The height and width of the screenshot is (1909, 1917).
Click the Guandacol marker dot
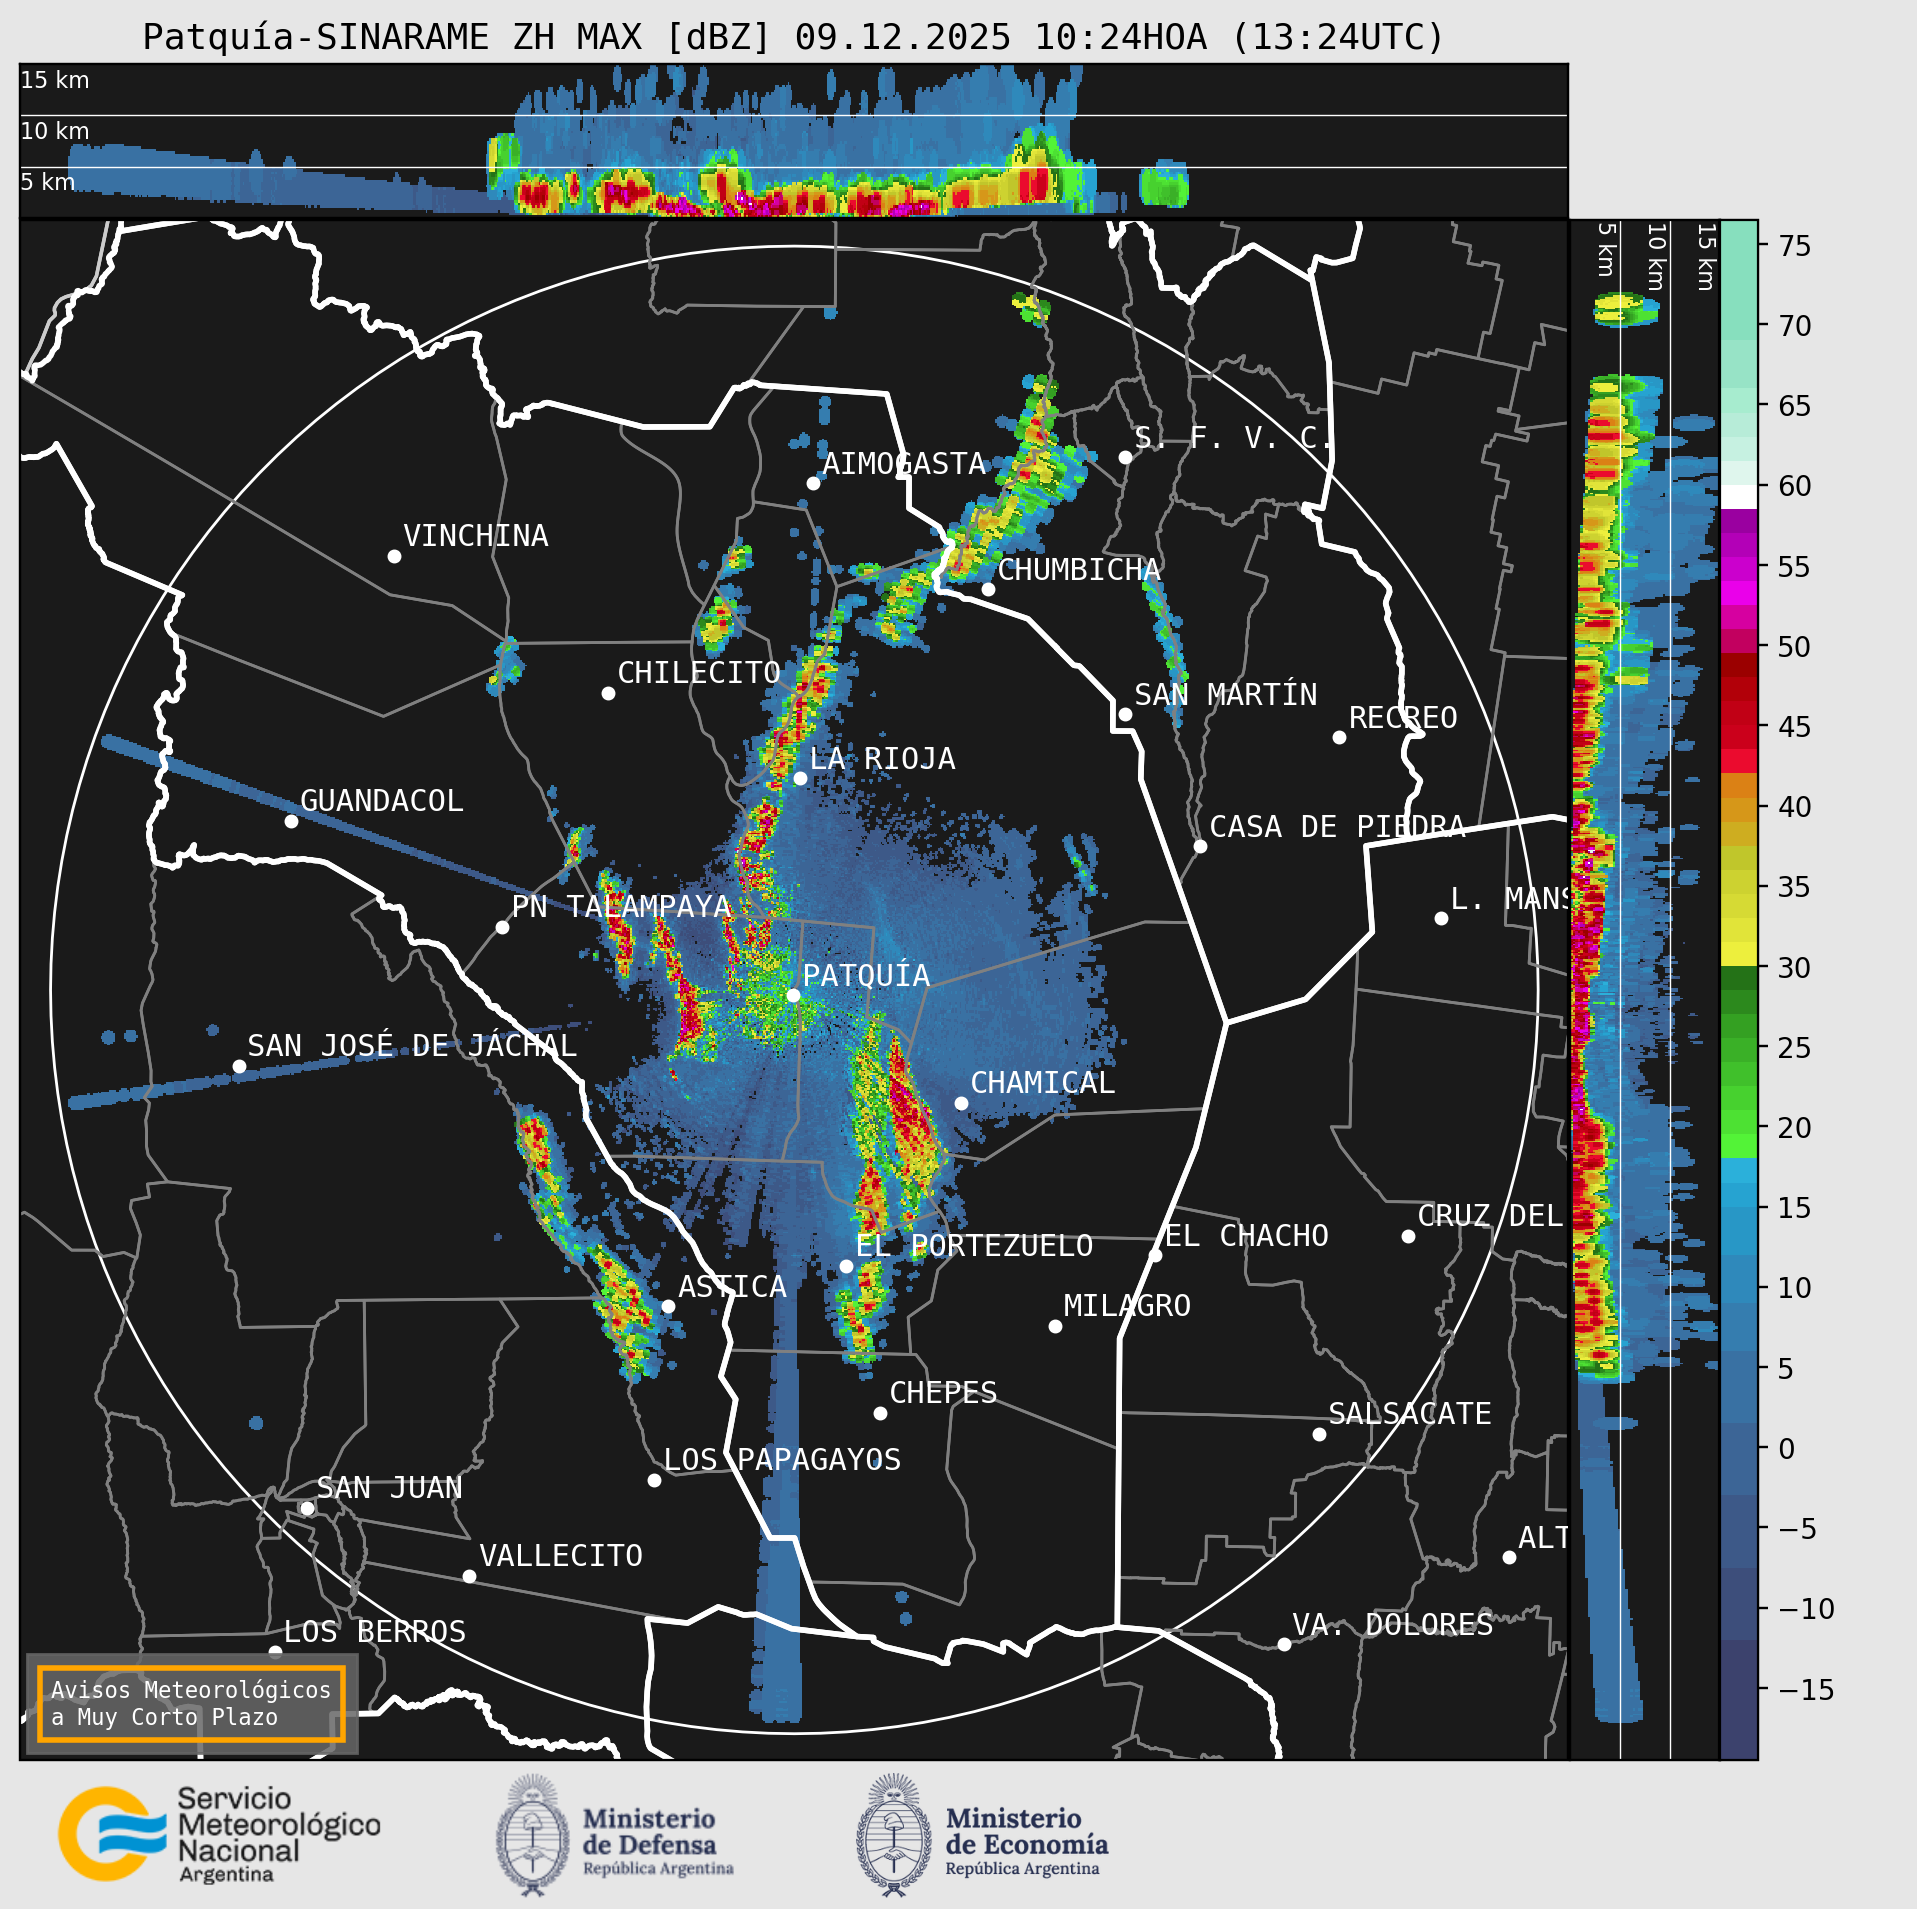(291, 821)
